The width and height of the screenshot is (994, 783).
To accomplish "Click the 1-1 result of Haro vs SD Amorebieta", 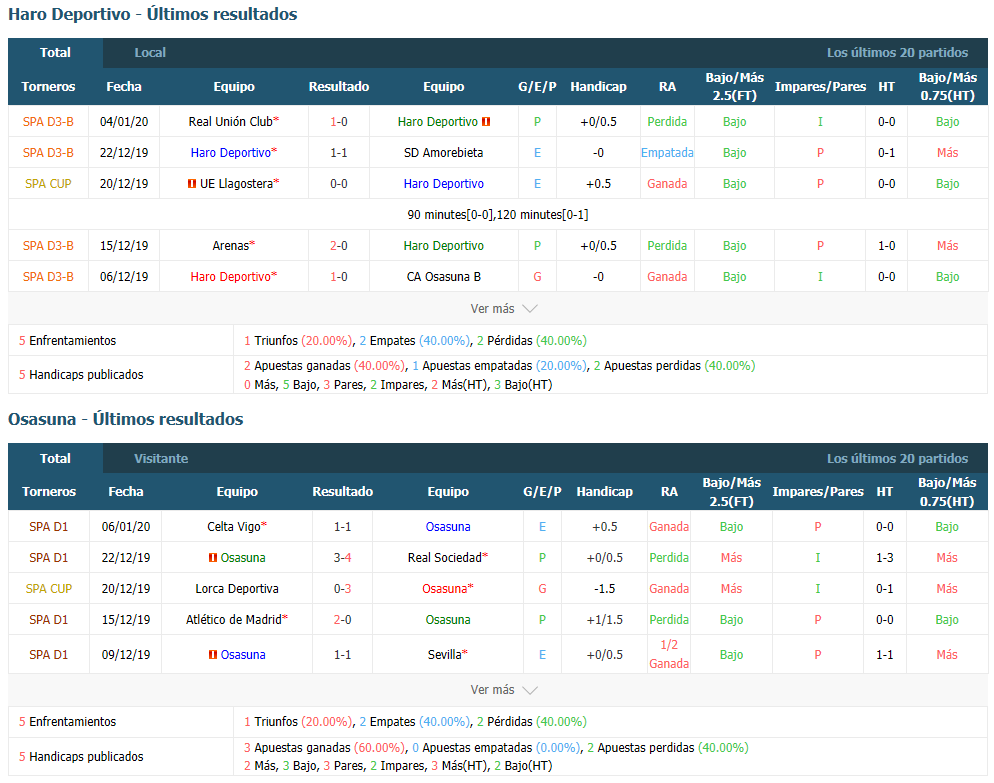I will [339, 153].
